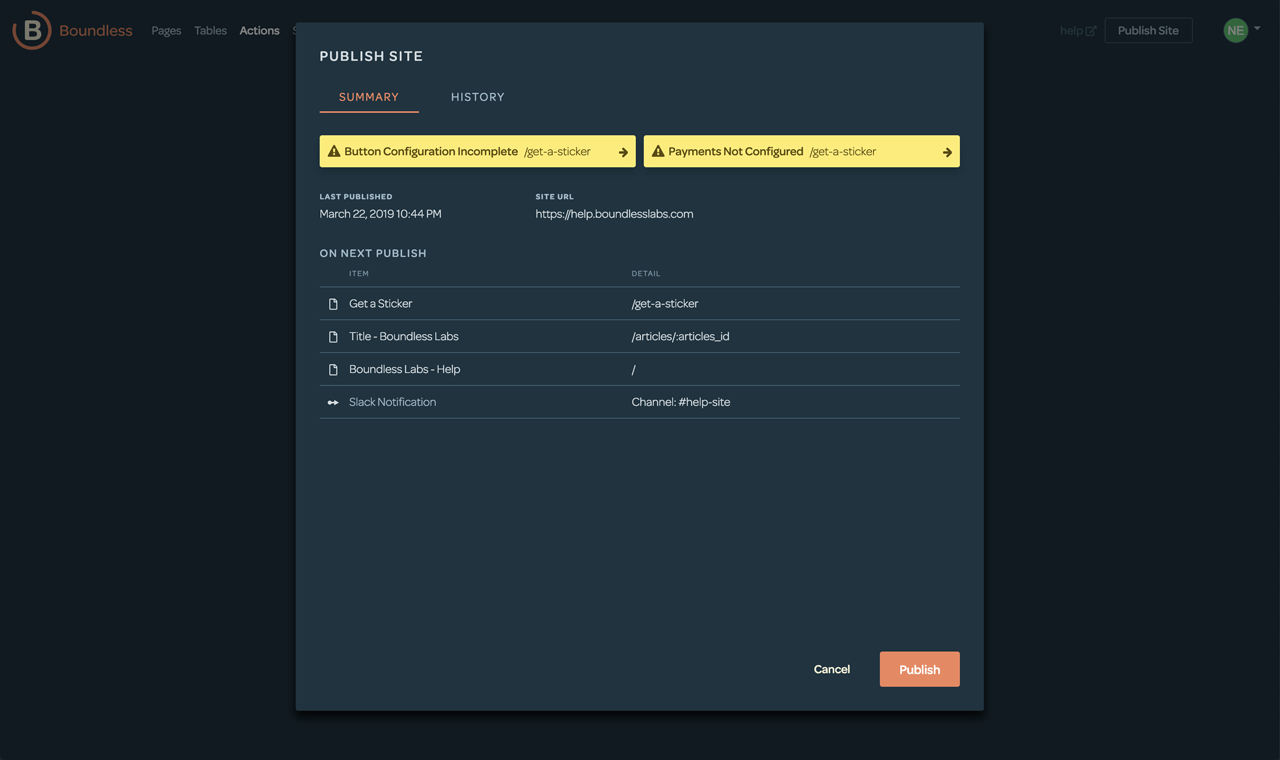Screen dimensions: 1280x760
Task: Switch to the History tab
Action: tap(478, 97)
